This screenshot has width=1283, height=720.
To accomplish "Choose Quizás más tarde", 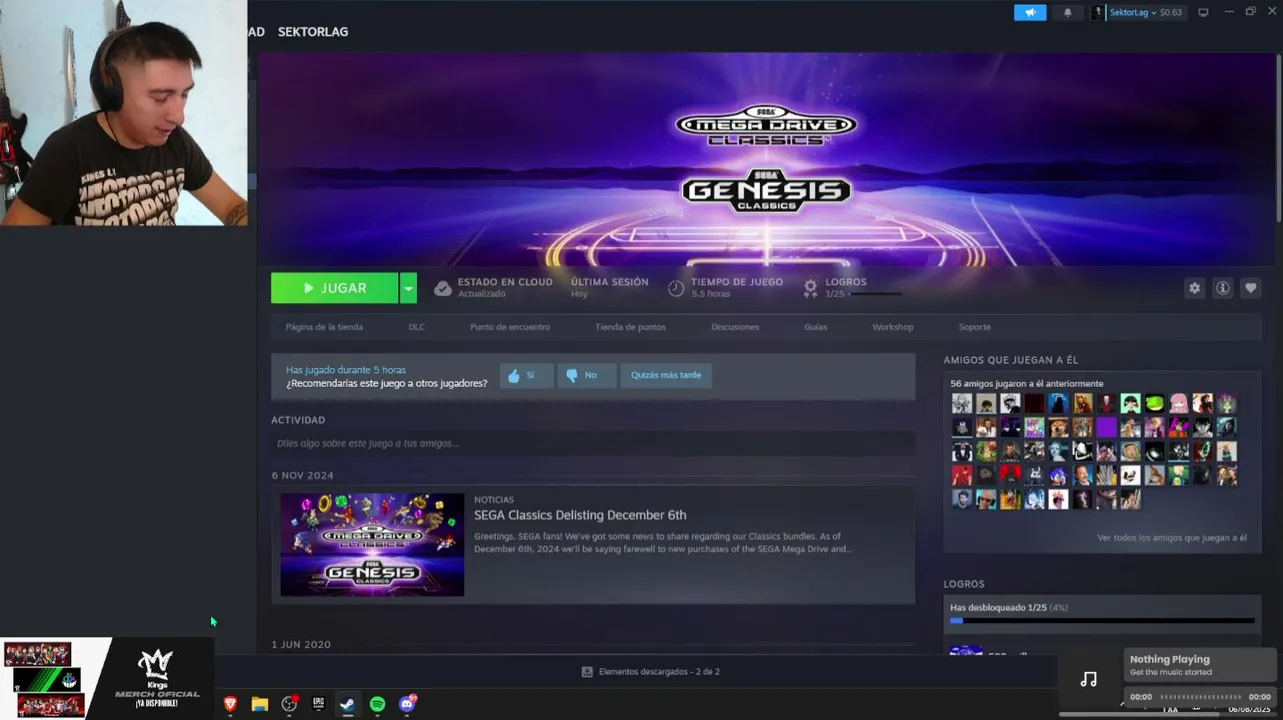I will pos(666,376).
